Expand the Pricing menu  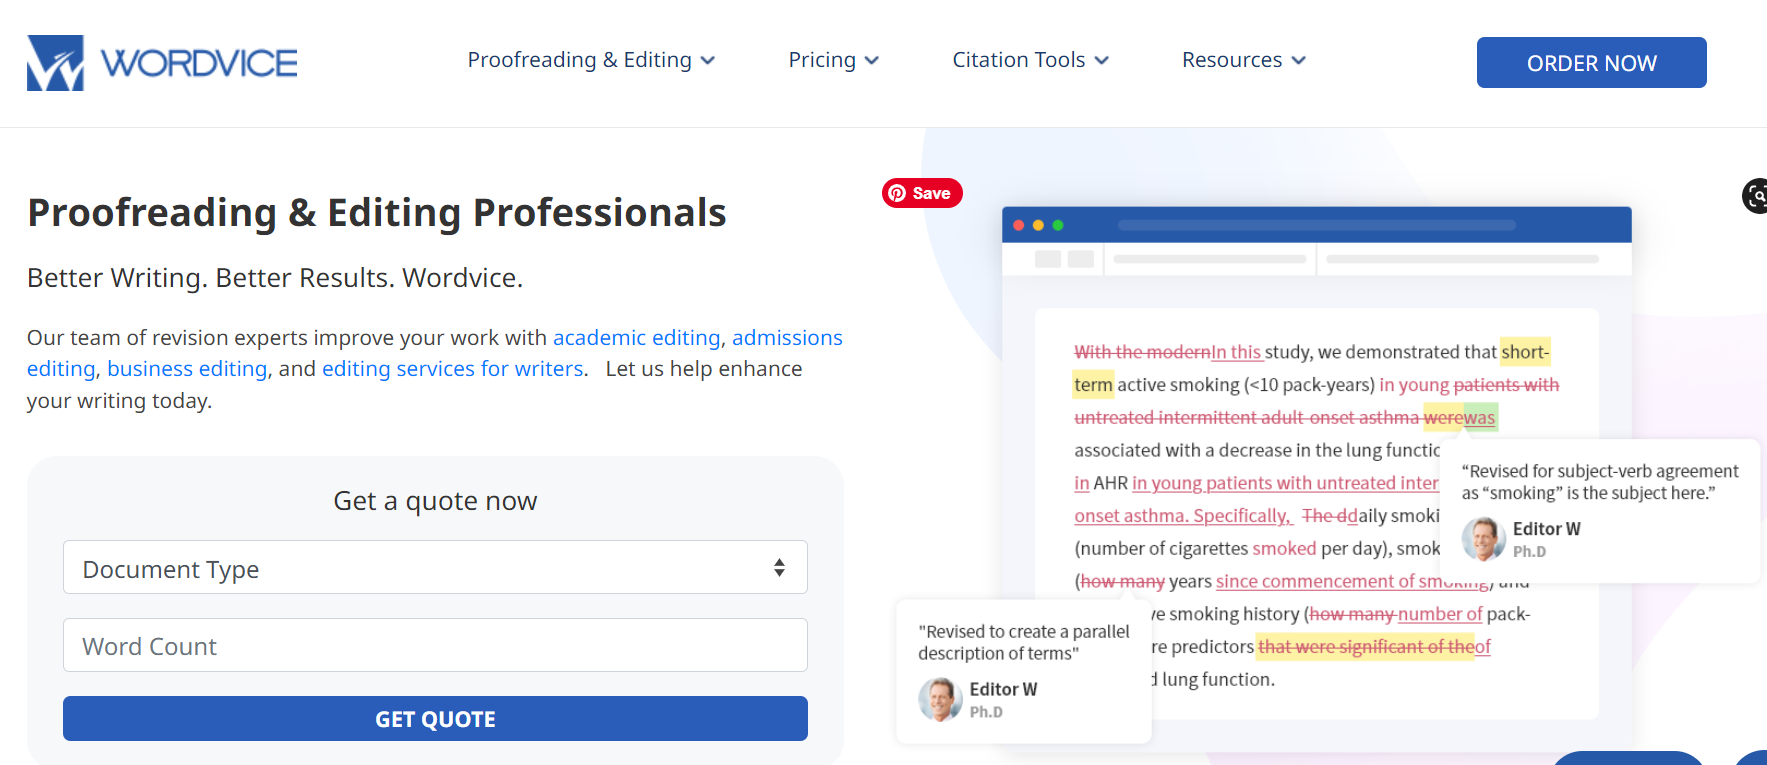tap(833, 60)
